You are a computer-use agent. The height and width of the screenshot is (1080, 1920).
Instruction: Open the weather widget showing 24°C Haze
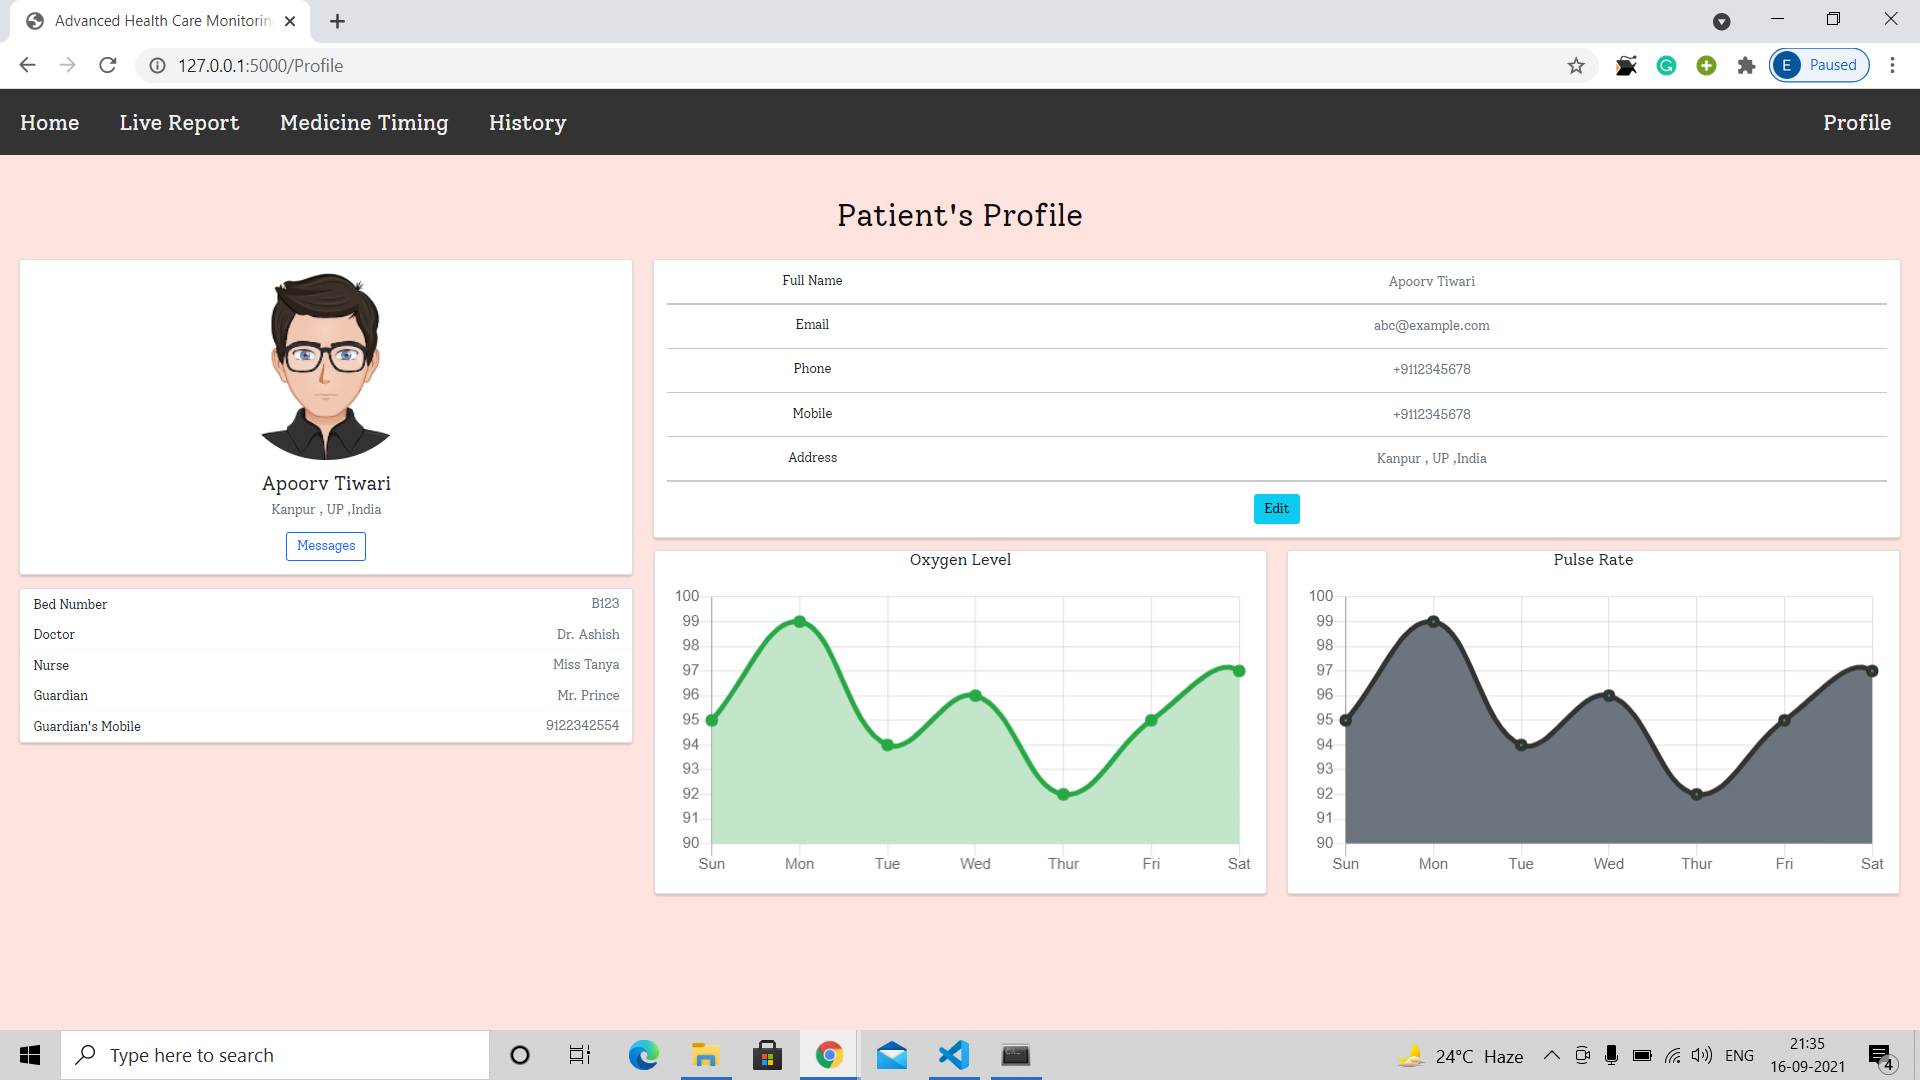click(1461, 1056)
